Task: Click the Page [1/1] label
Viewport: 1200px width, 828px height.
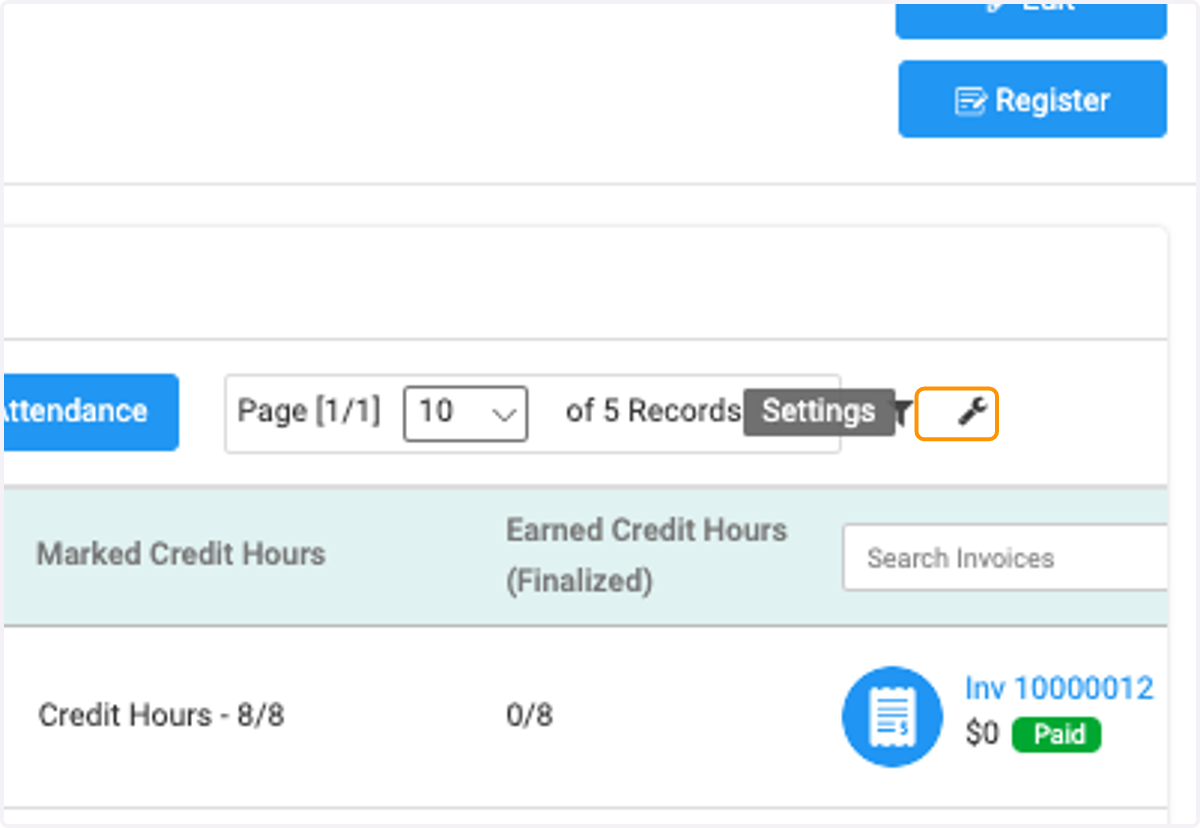Action: point(309,411)
